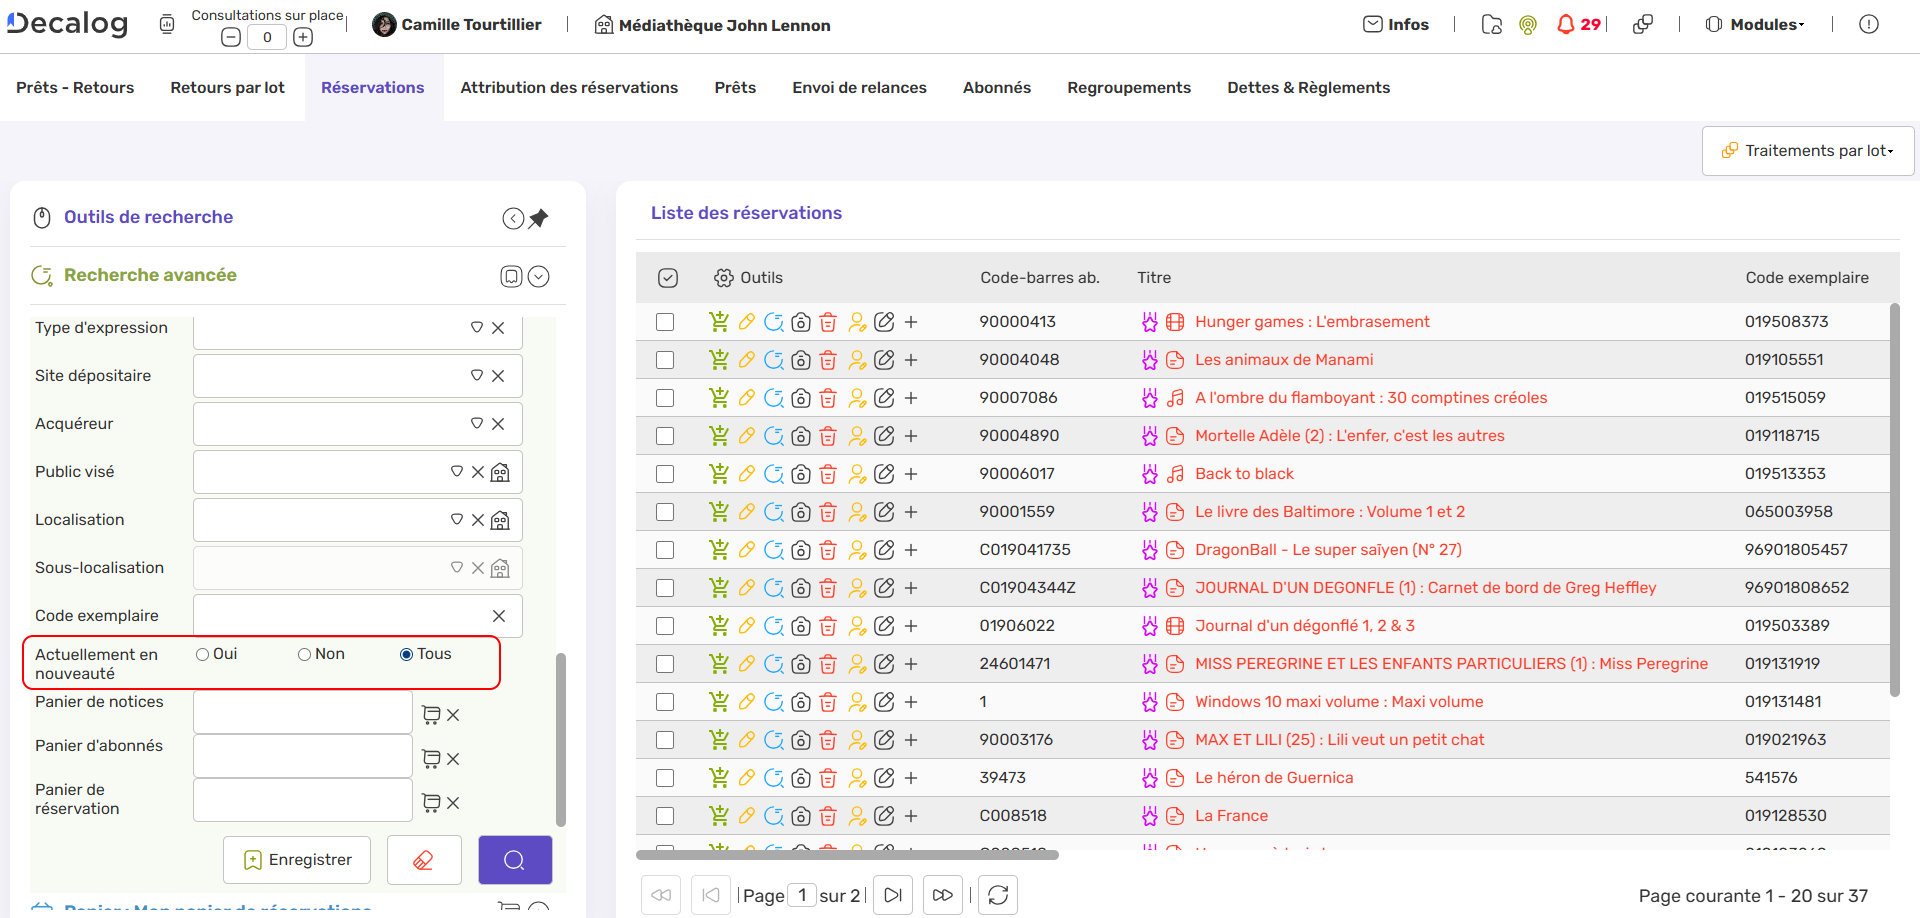Image resolution: width=1920 pixels, height=918 pixels.
Task: Open the Traitements par lot dropdown
Action: (x=1808, y=151)
